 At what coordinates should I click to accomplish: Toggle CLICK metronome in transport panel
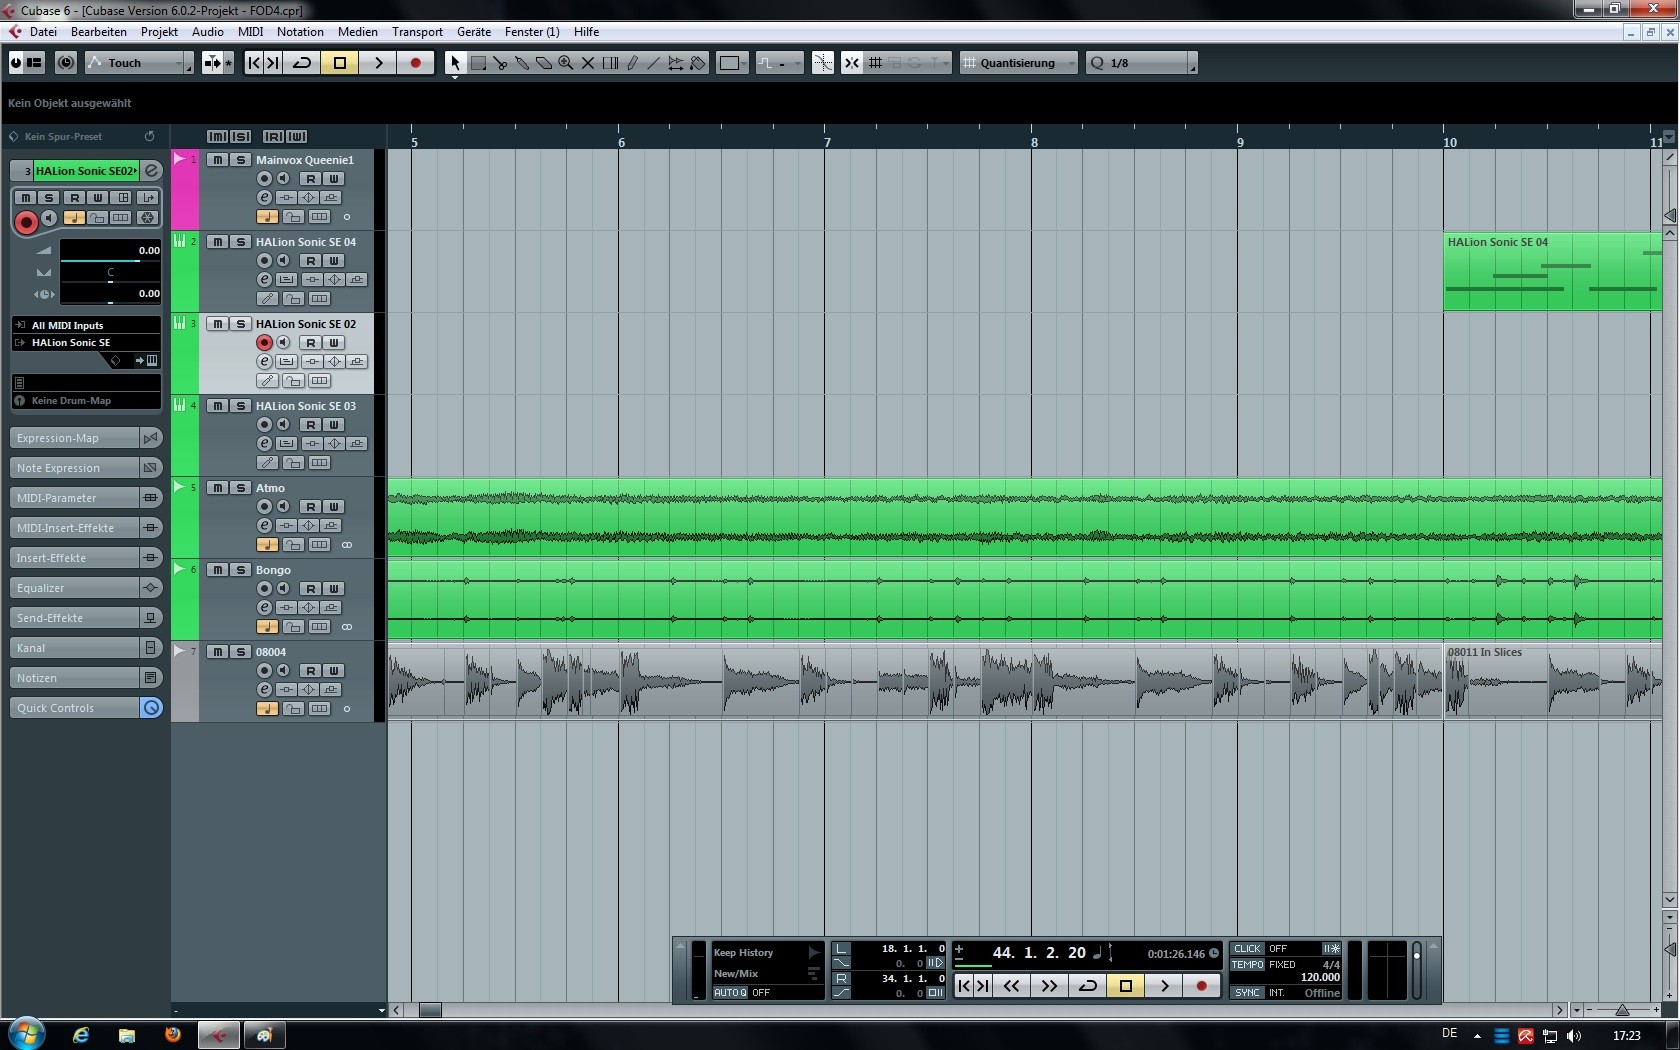(x=1247, y=949)
